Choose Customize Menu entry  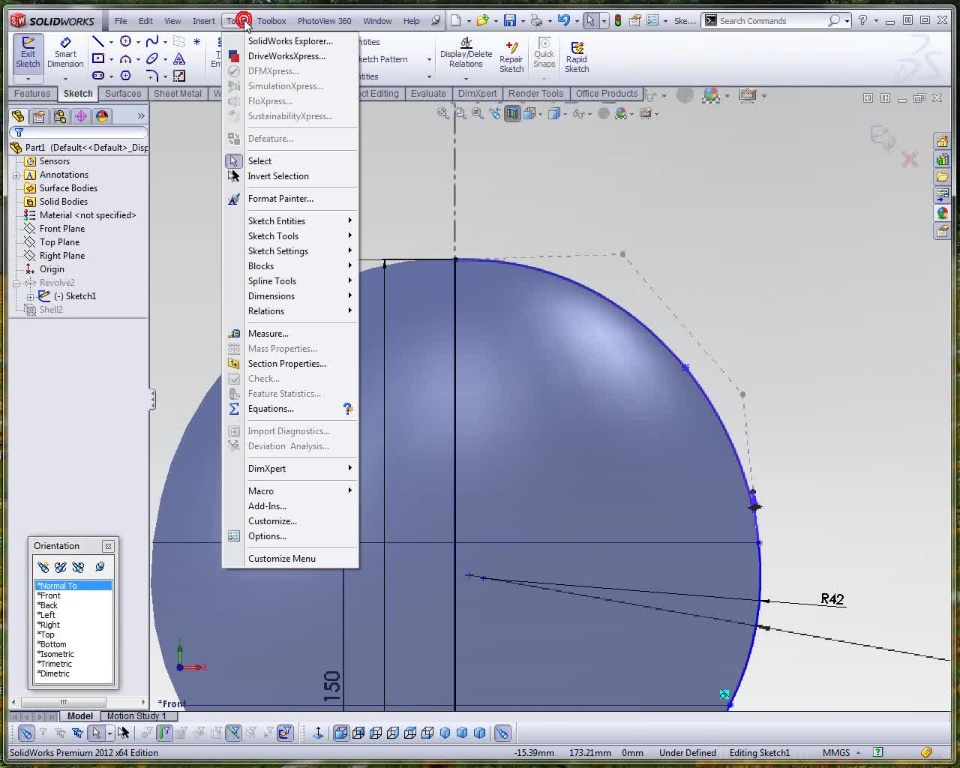coord(290,559)
